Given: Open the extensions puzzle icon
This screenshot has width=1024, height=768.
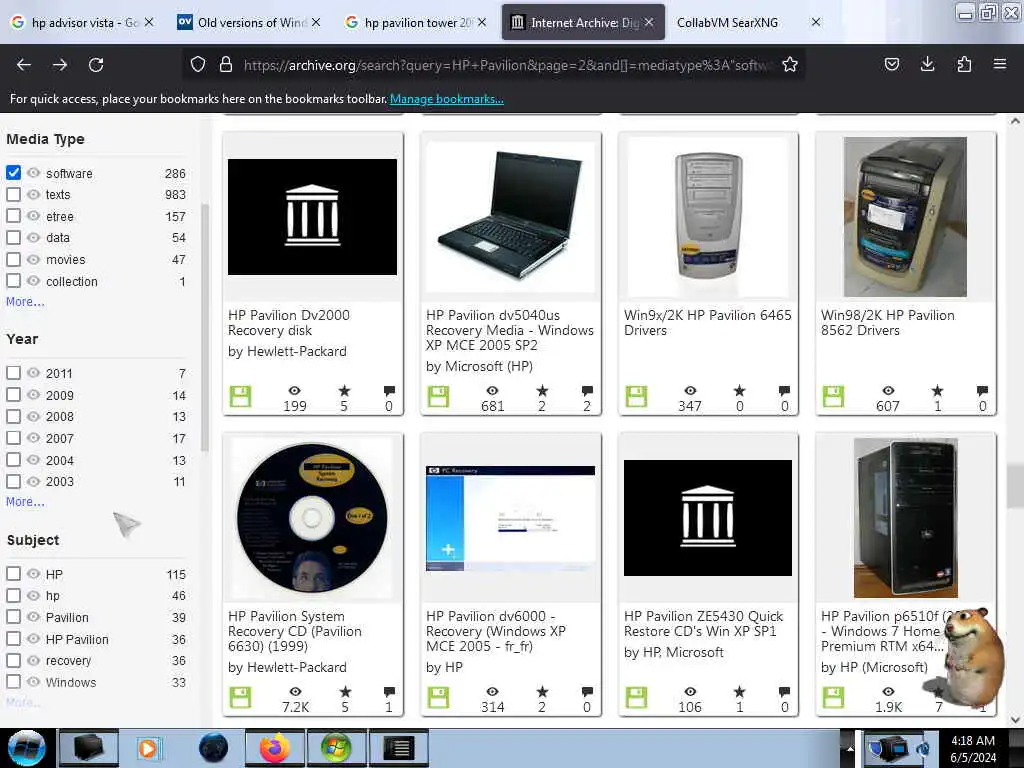Looking at the screenshot, I should (963, 64).
